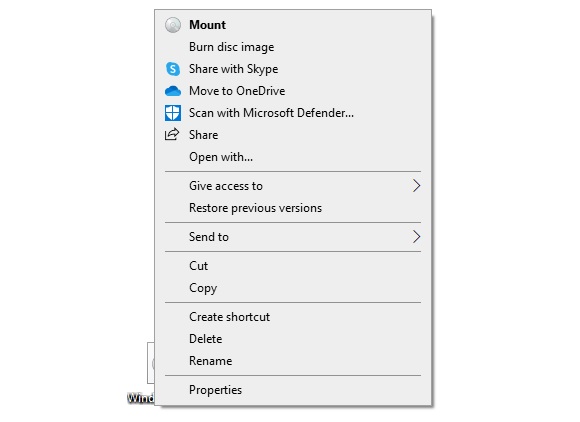Click the disc icon beside Mount
Screen dimensions: 580x422
(x=173, y=25)
